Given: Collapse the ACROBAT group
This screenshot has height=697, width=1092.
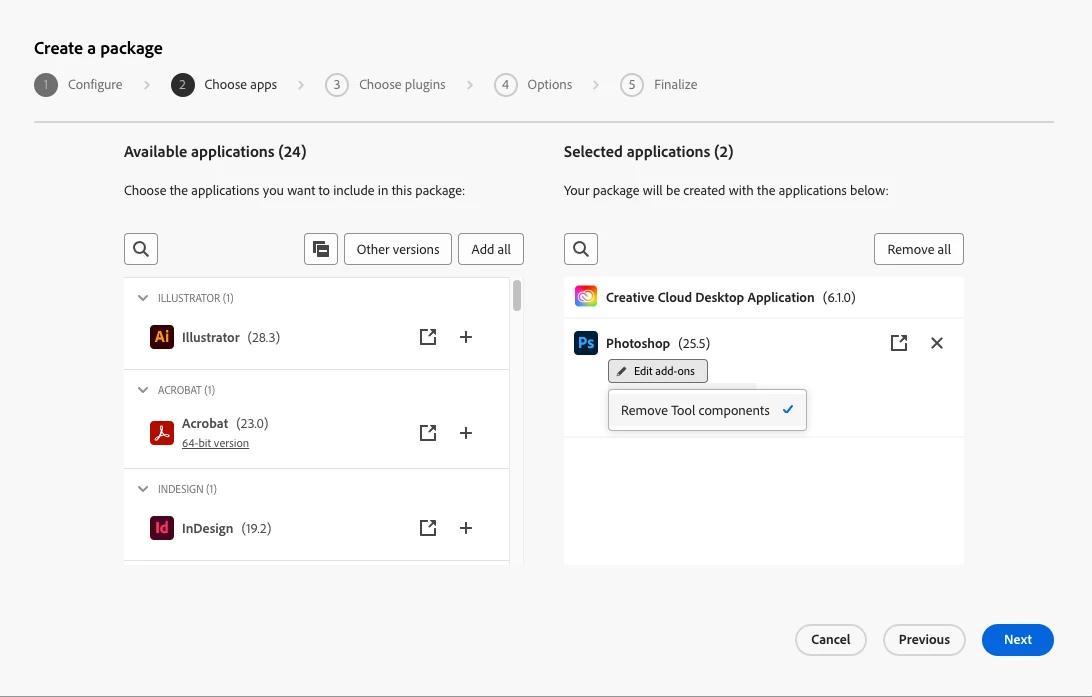Looking at the screenshot, I should [142, 390].
